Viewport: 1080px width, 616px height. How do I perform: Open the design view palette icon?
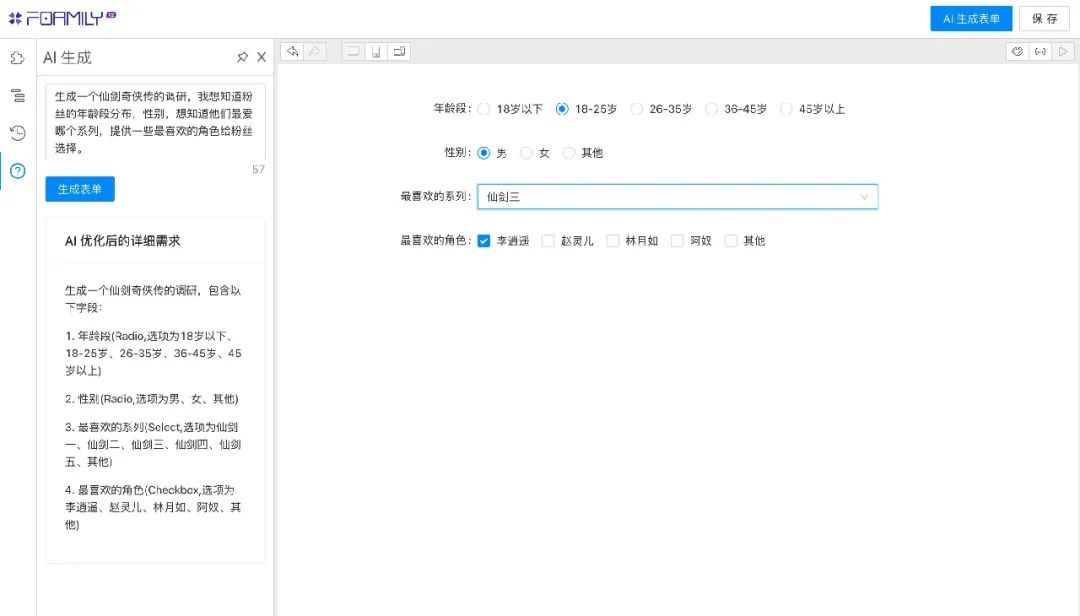[x=1017, y=52]
